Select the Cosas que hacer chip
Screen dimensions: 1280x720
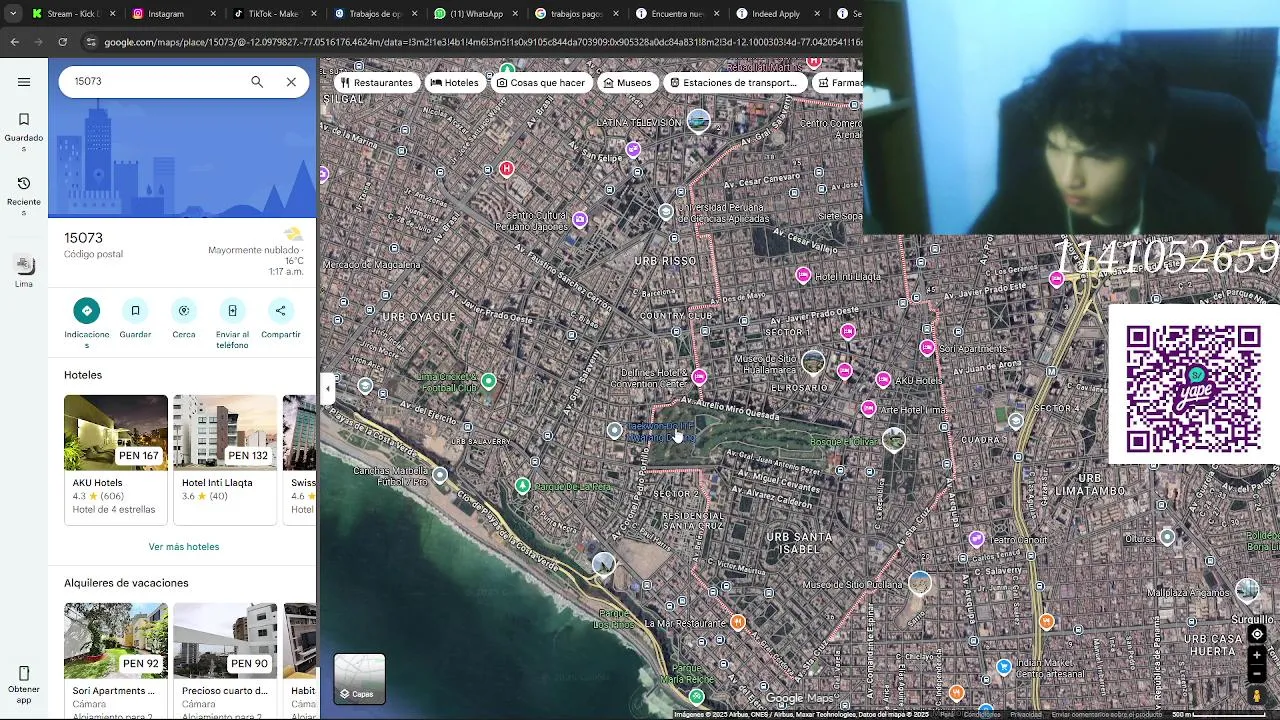541,83
